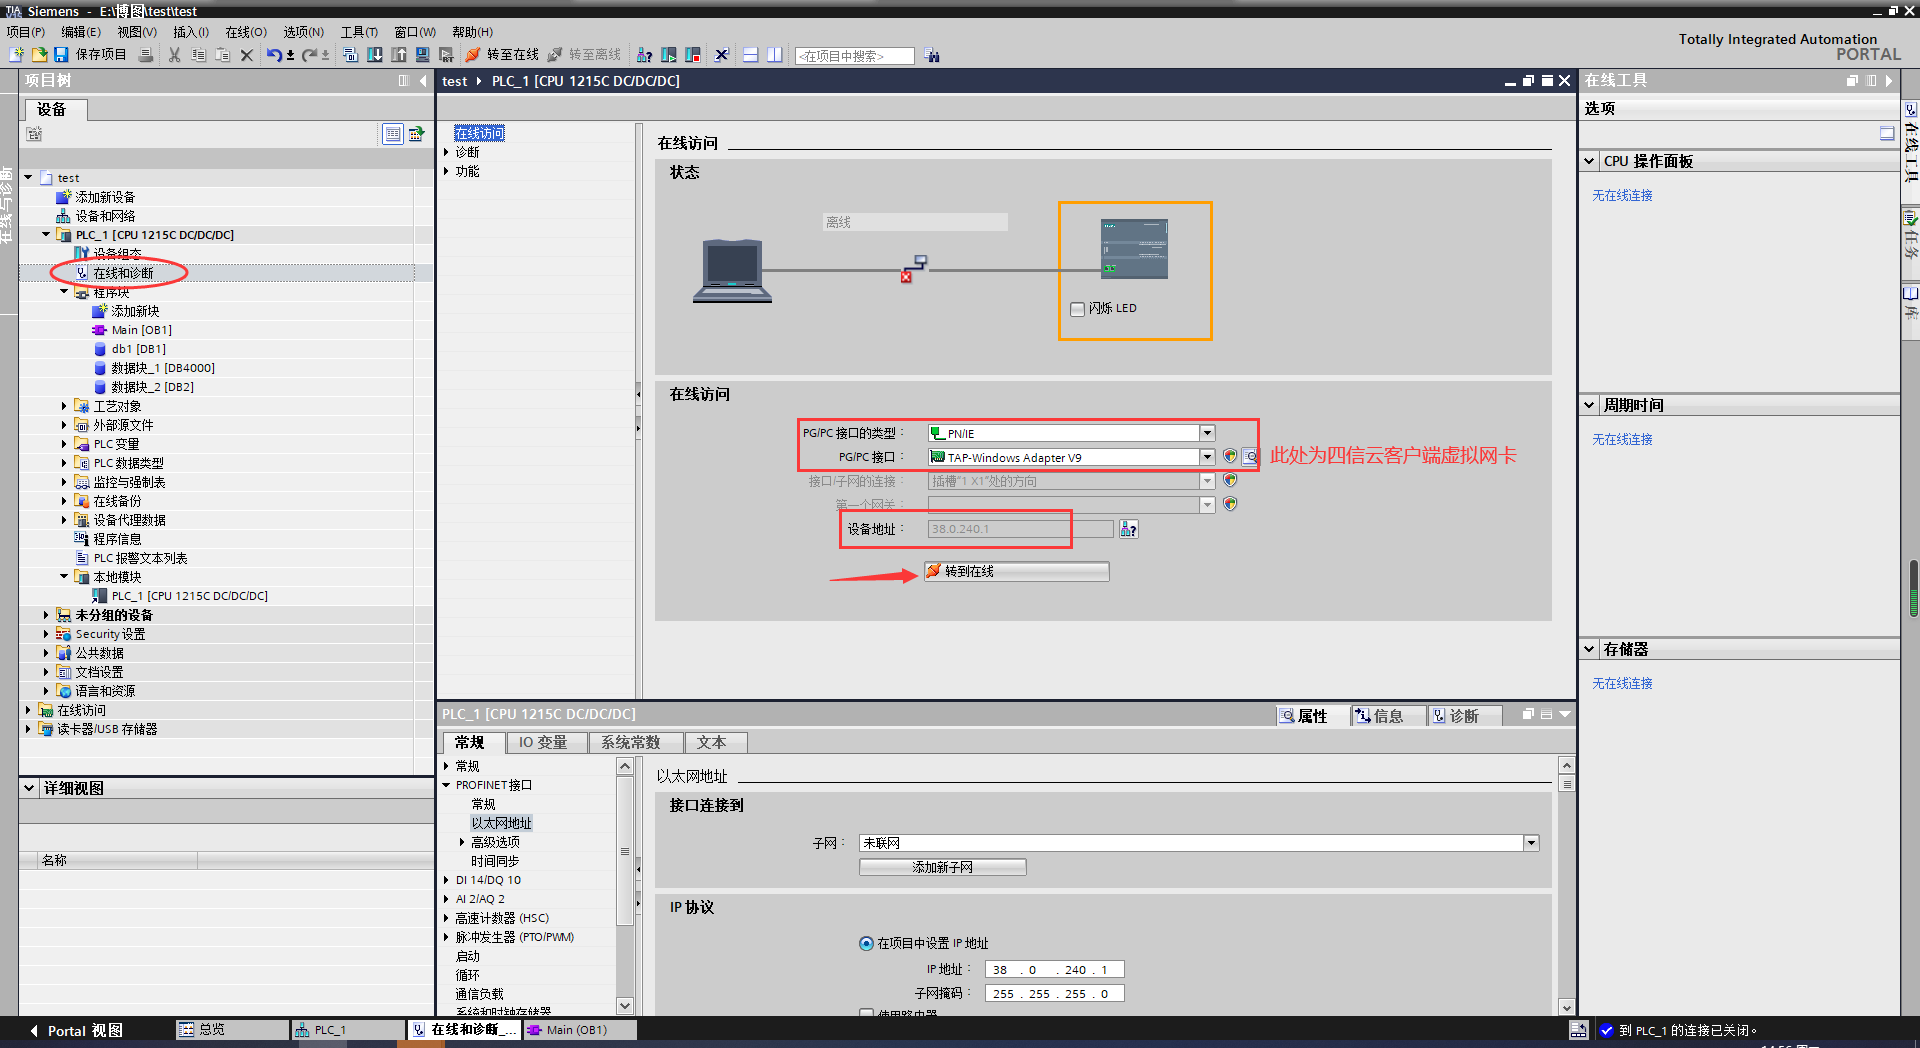
Task: Open the 在线(O) menu
Action: point(246,32)
